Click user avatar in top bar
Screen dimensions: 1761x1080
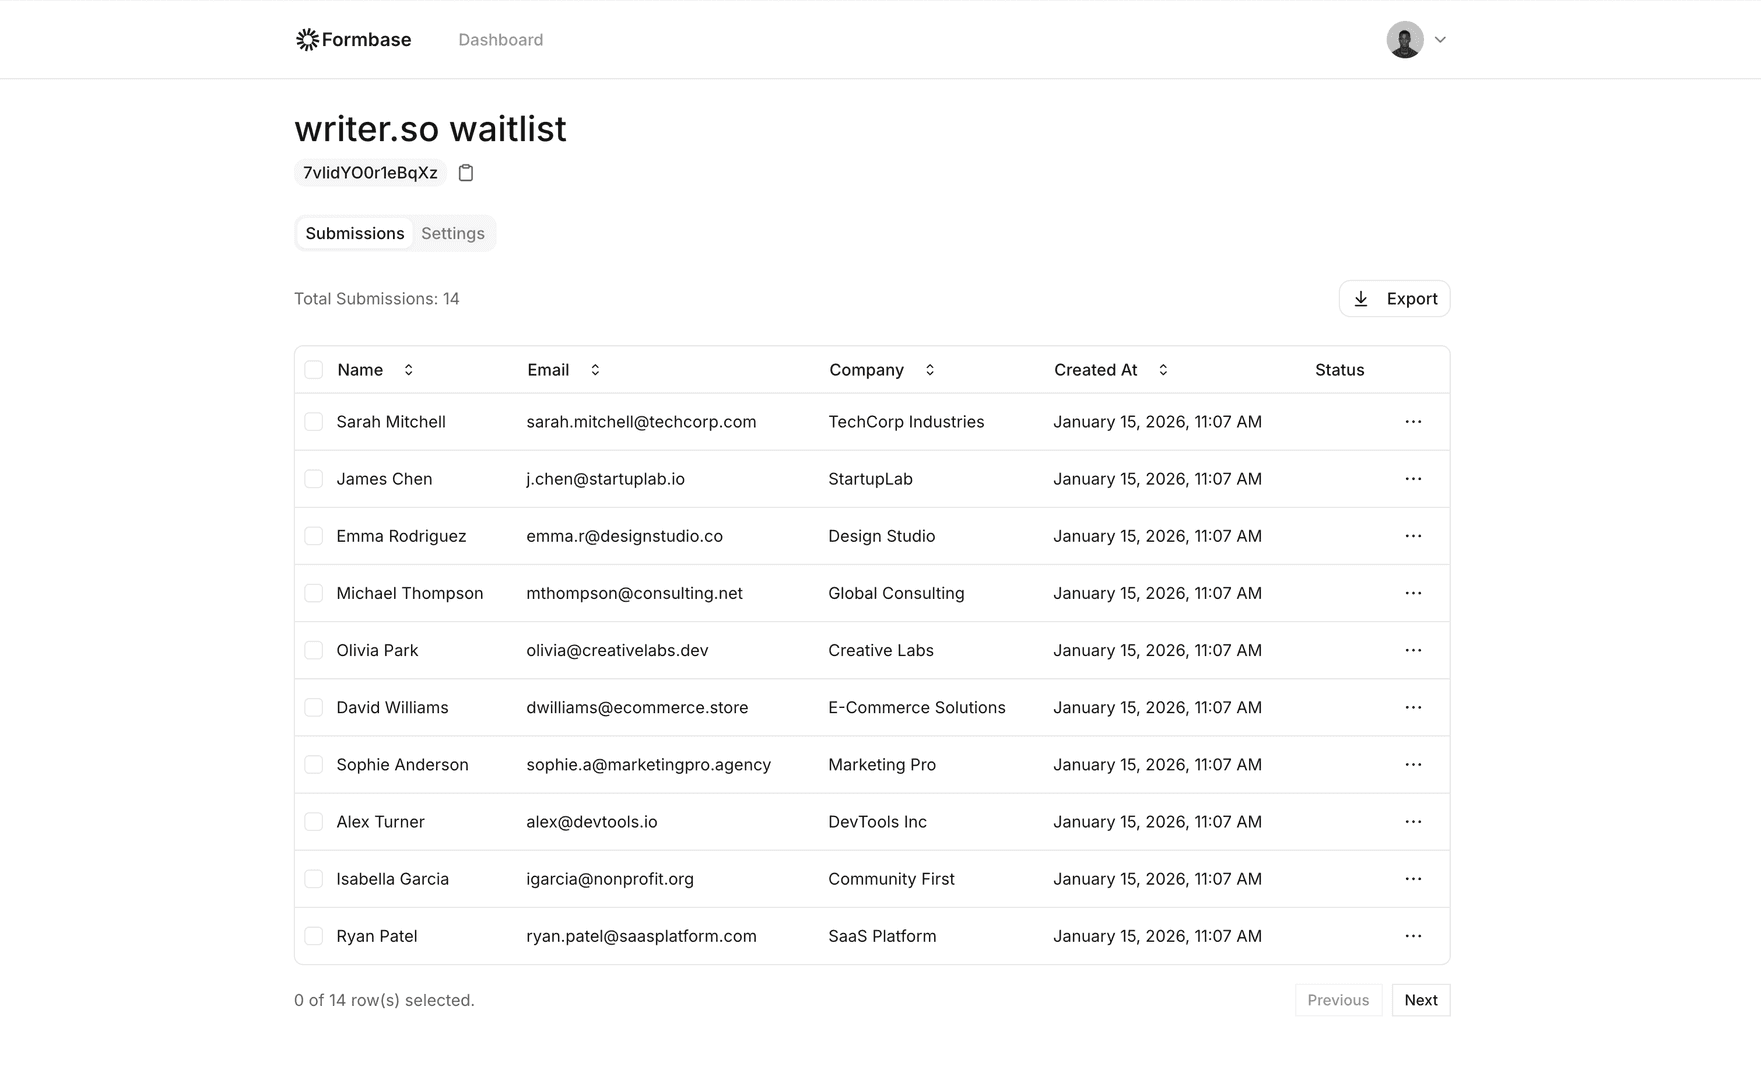[x=1404, y=40]
